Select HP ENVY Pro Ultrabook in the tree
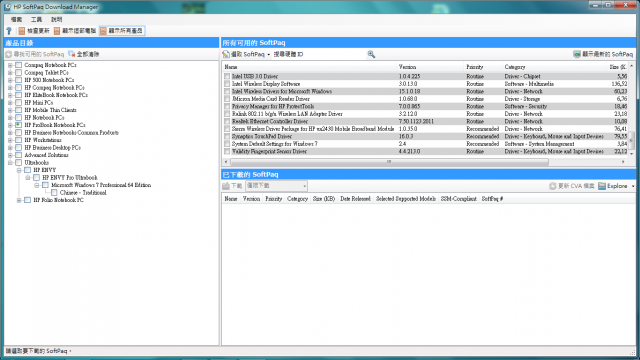Viewport: 640px width, 360px height. [x=70, y=178]
